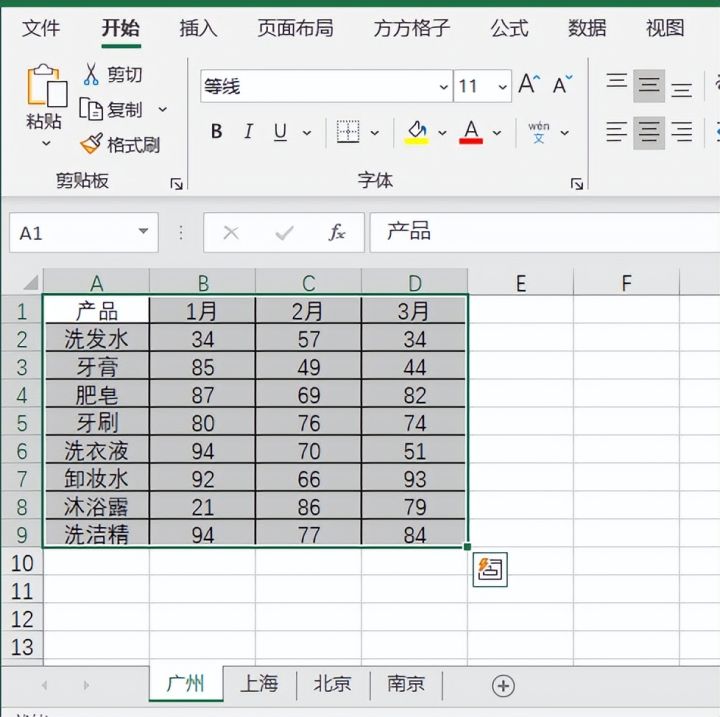
Task: Expand underline style dropdown arrow
Action: point(307,133)
